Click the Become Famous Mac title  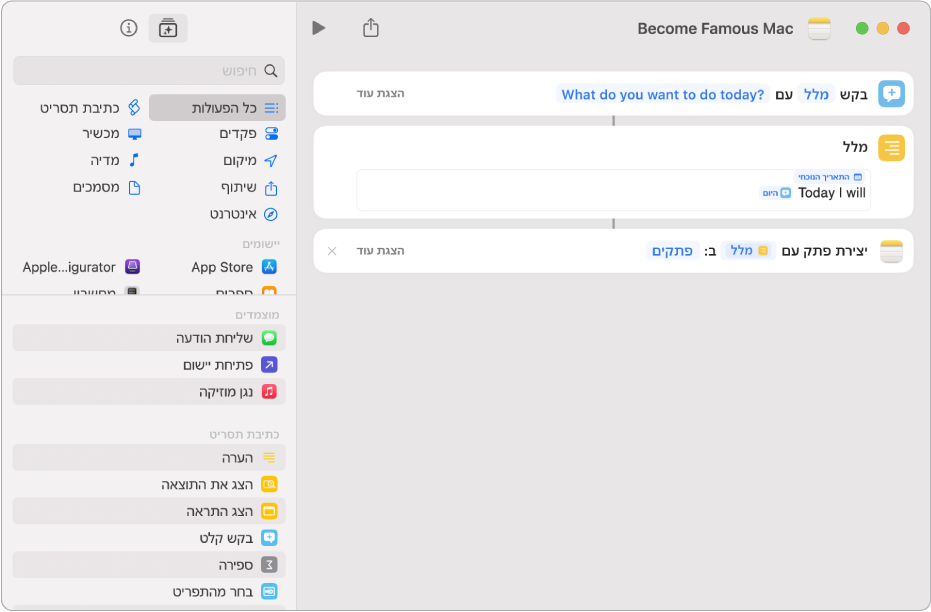(x=715, y=28)
